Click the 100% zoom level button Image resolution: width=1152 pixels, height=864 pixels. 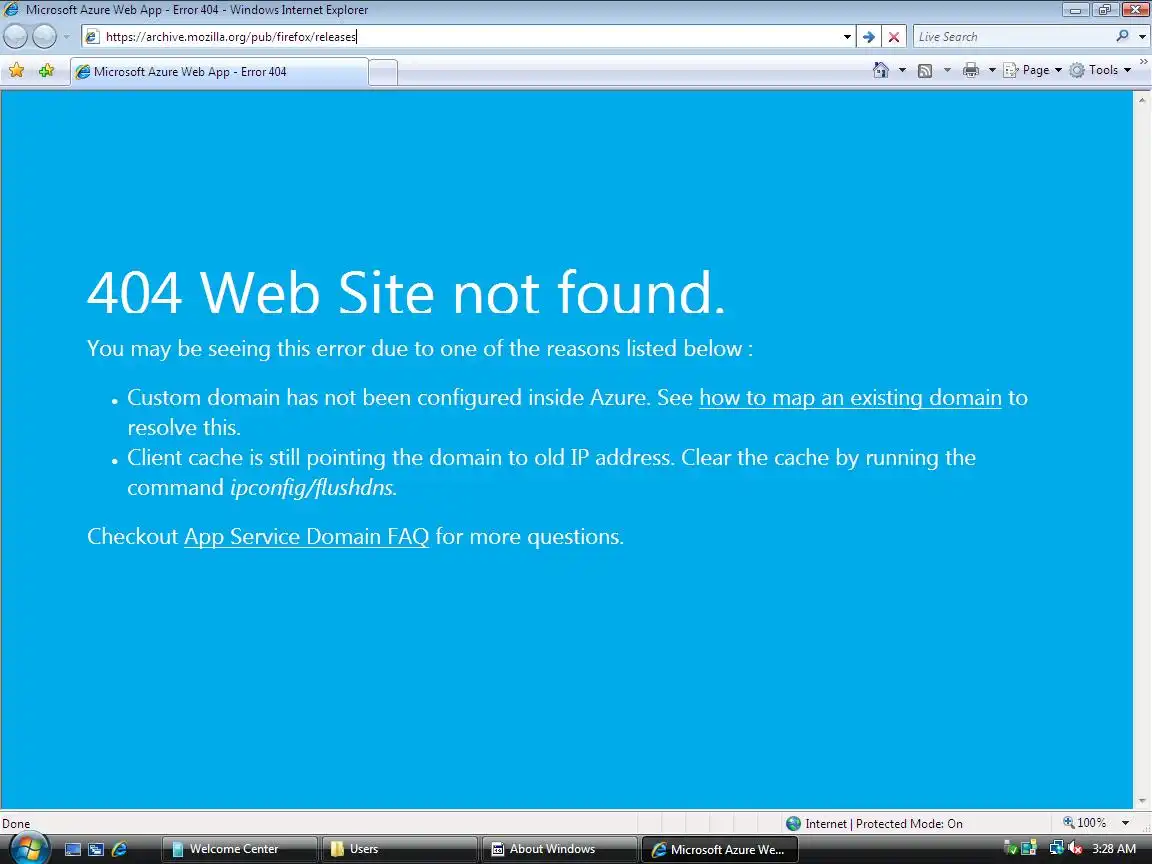1084,823
